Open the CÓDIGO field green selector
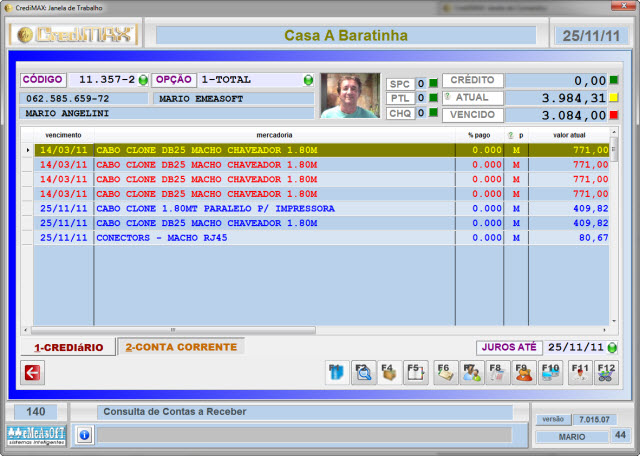The image size is (640, 456). click(143, 80)
